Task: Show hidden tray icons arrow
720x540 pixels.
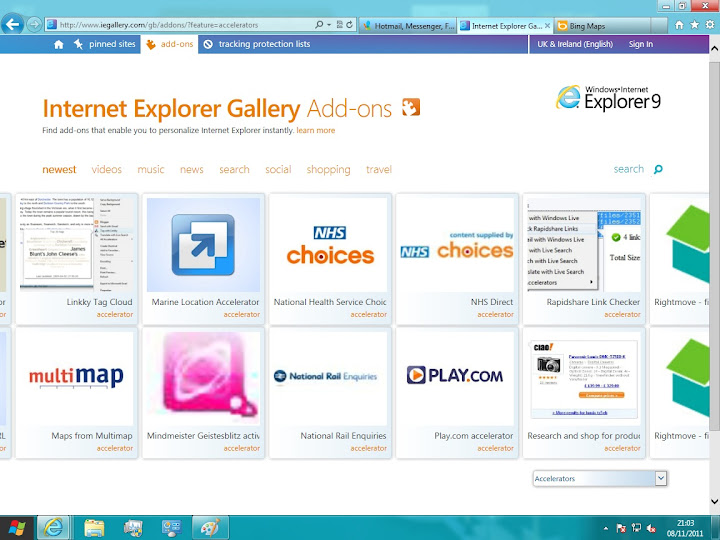Action: point(606,529)
